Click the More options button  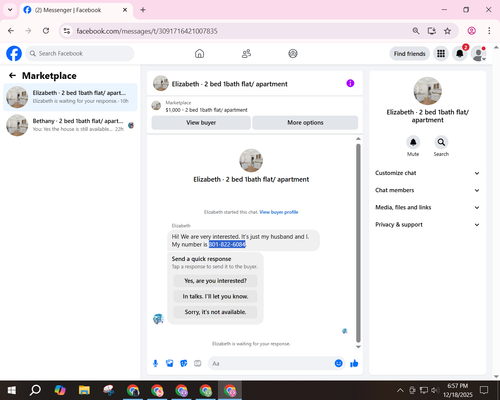click(305, 123)
